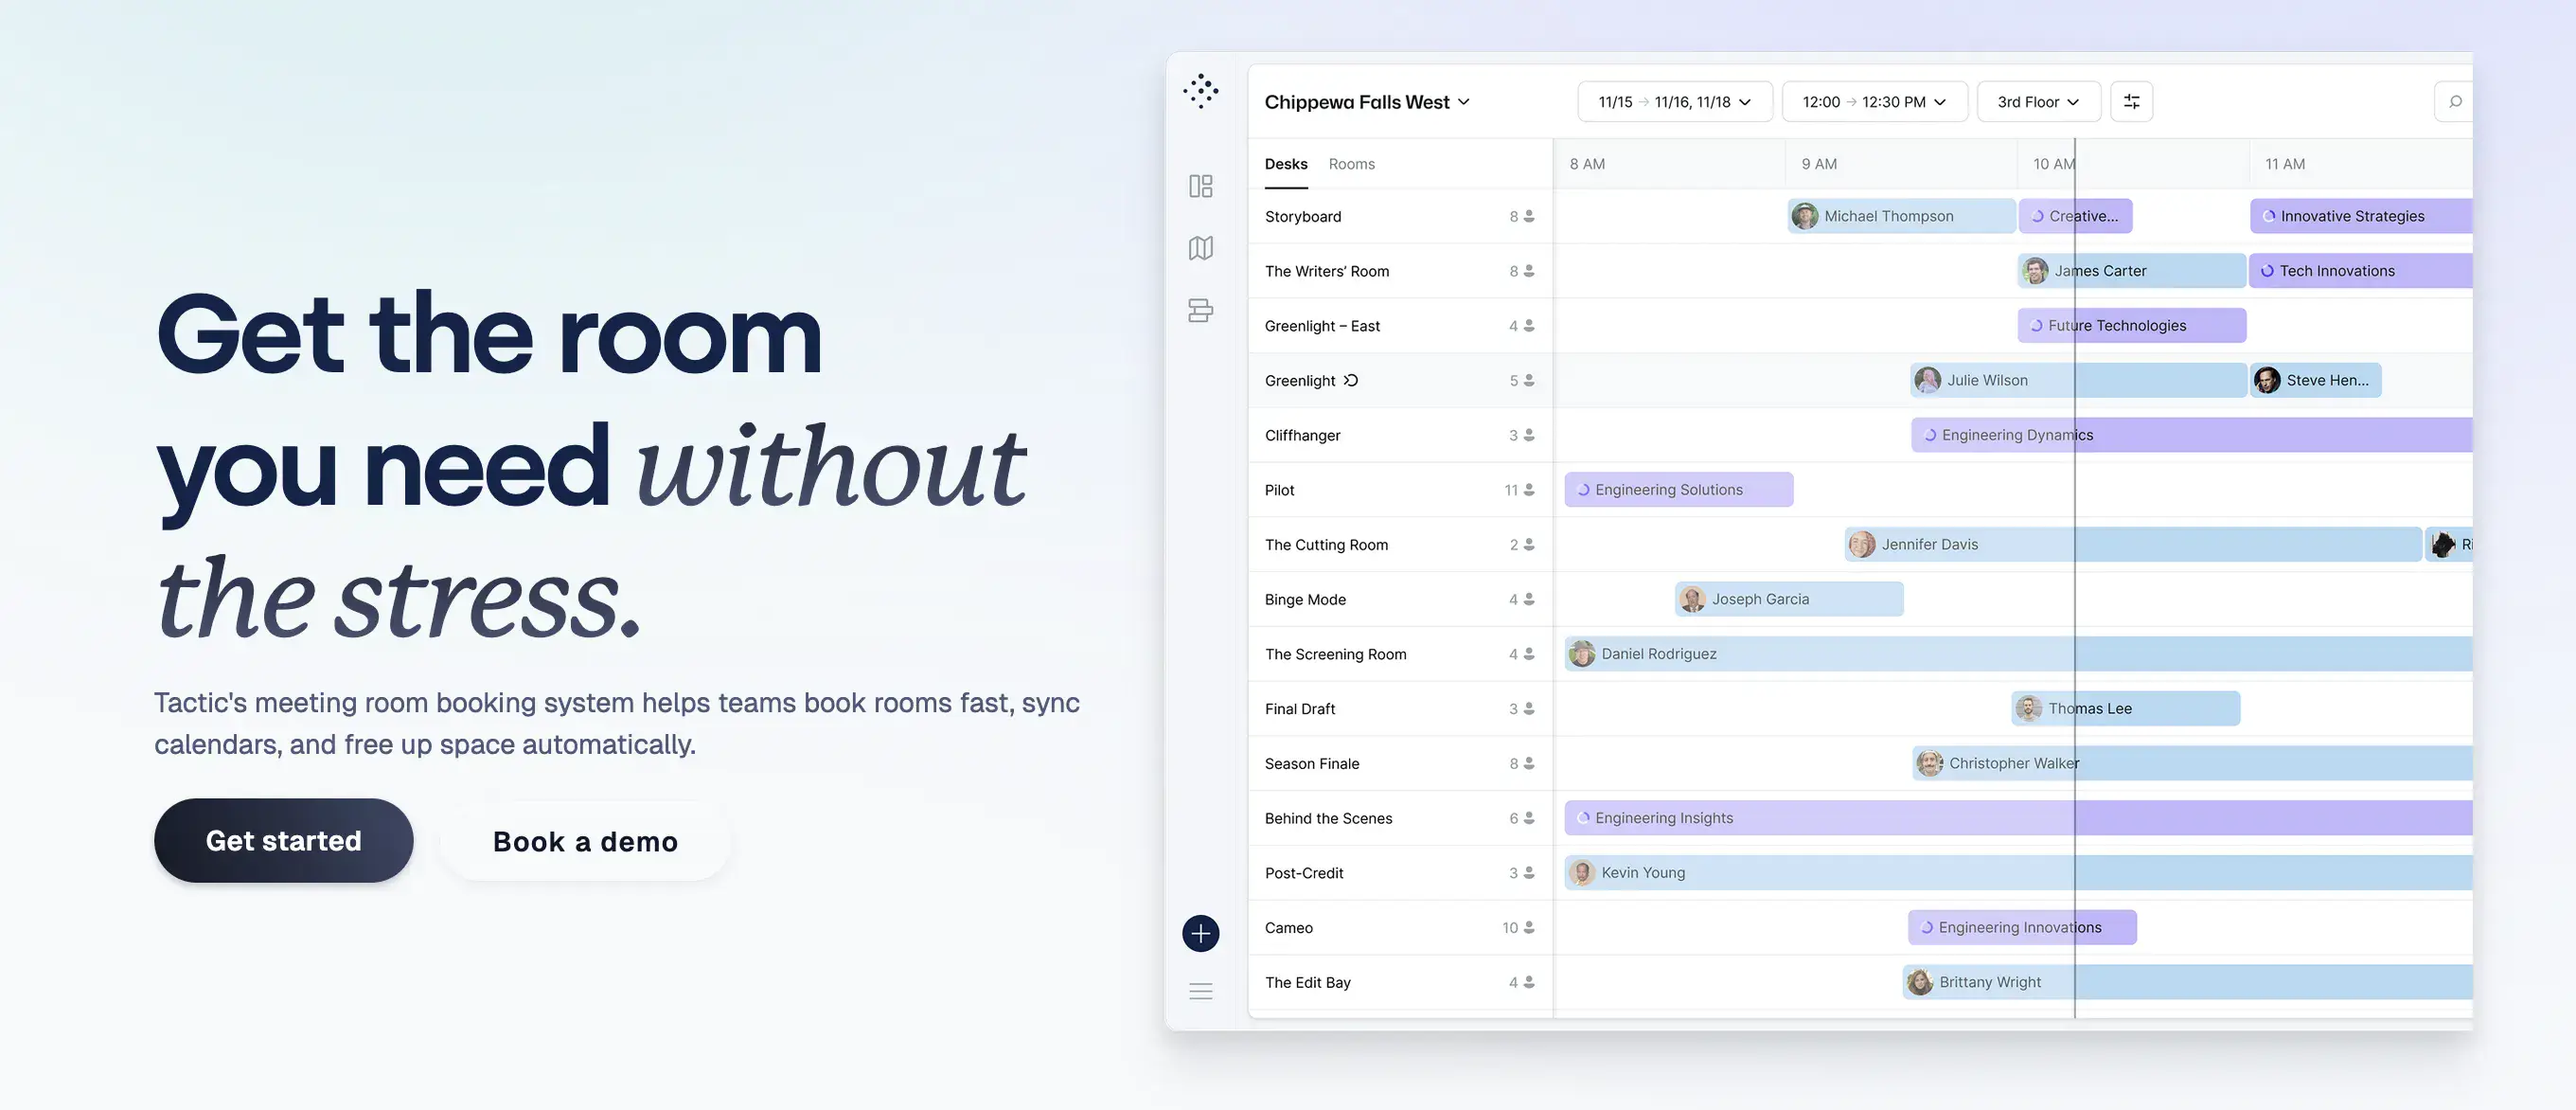Open the hamburger menu at sidebar bottom

(x=1200, y=991)
